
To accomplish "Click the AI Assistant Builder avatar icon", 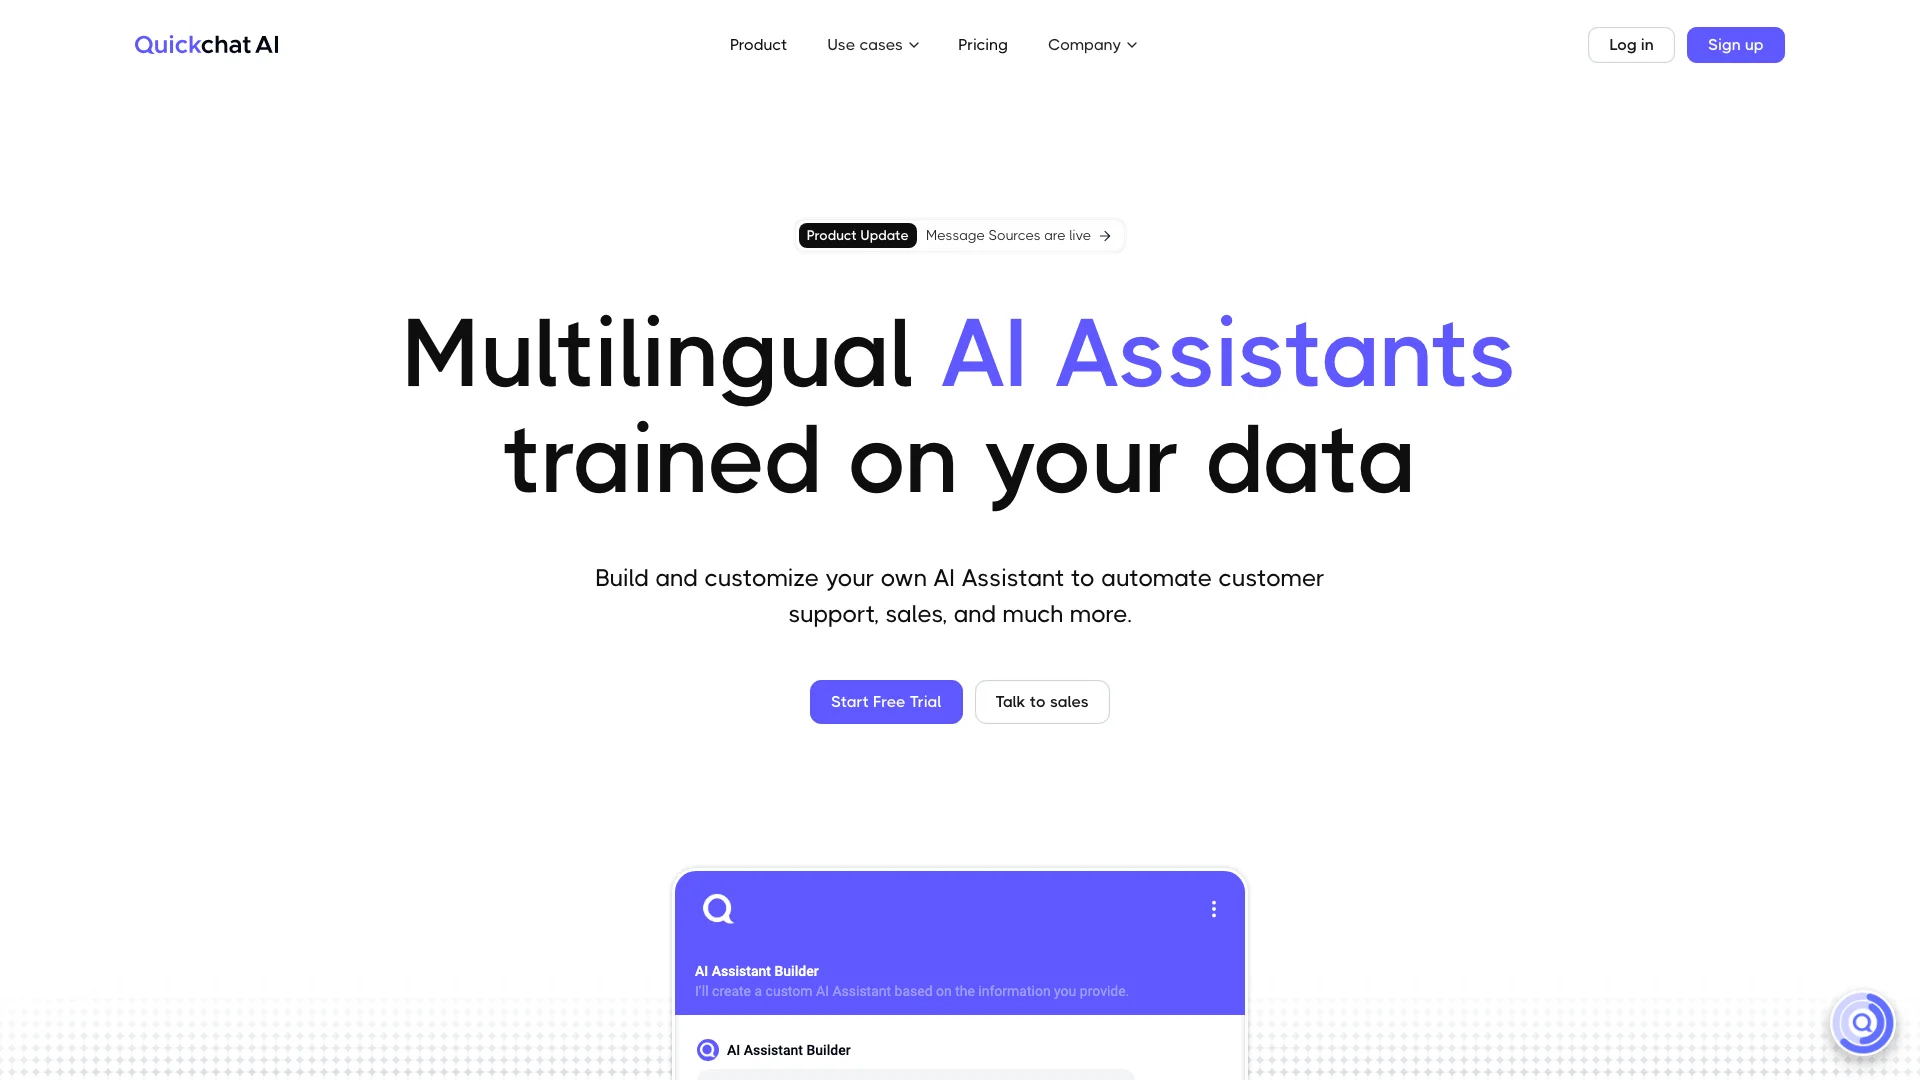I will [x=707, y=1048].
